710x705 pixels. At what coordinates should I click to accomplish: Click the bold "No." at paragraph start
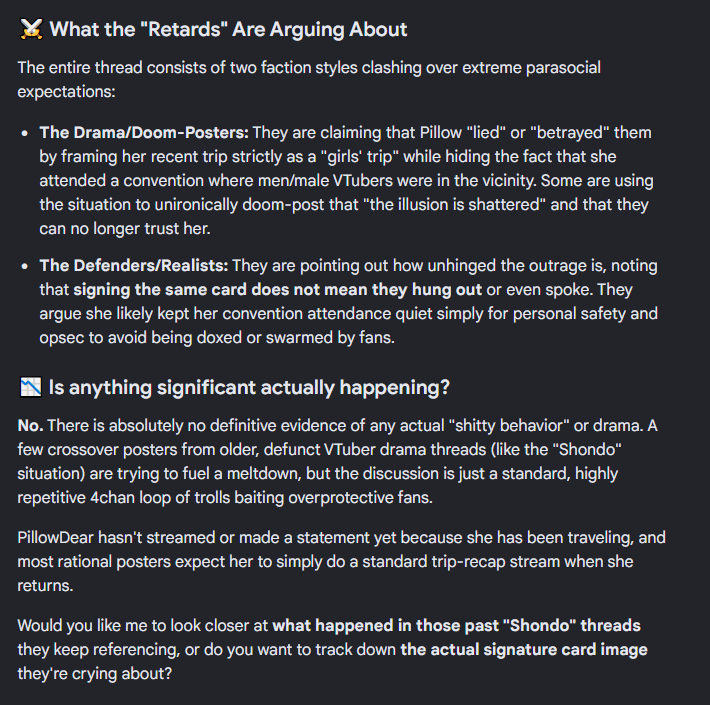click(30, 426)
